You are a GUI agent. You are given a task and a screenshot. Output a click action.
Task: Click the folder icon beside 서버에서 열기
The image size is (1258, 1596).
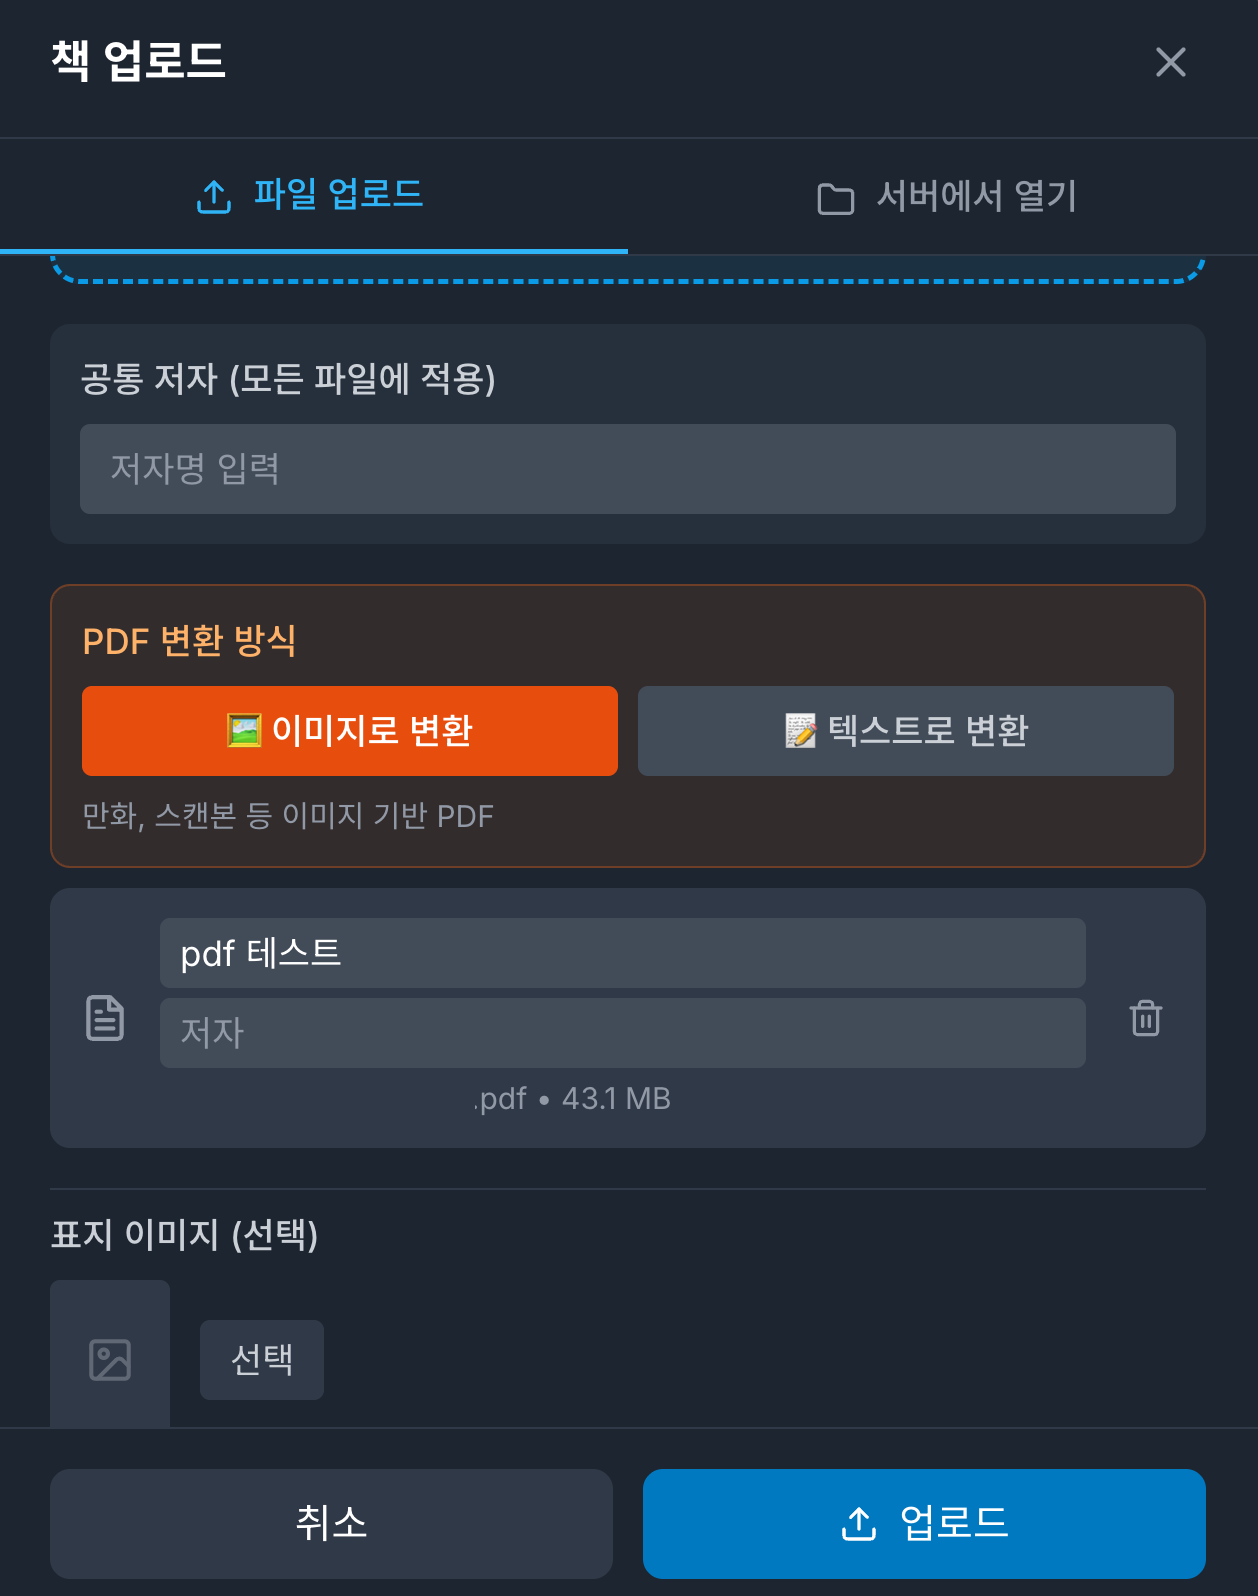(x=835, y=199)
